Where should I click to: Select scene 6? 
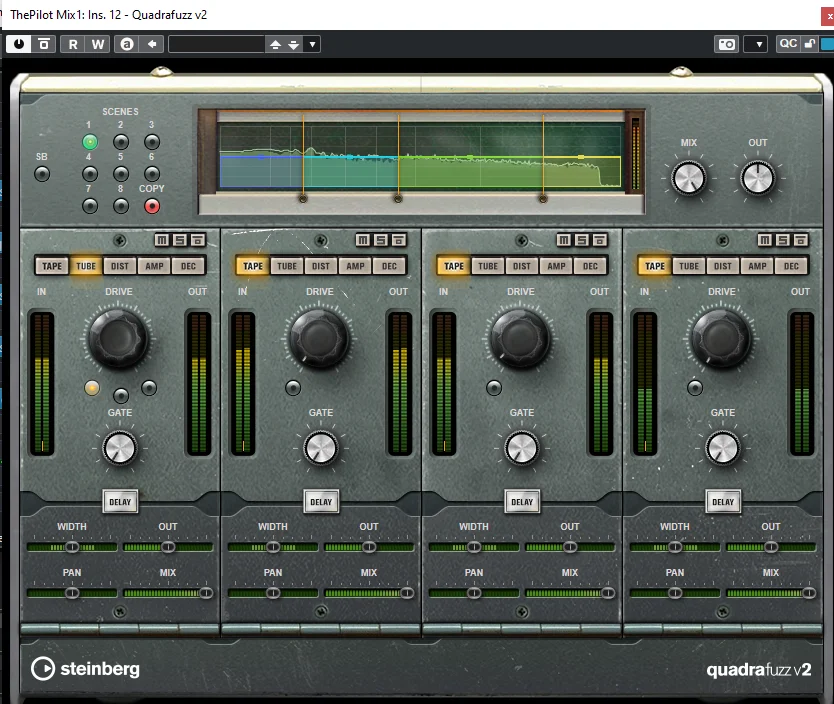(152, 174)
